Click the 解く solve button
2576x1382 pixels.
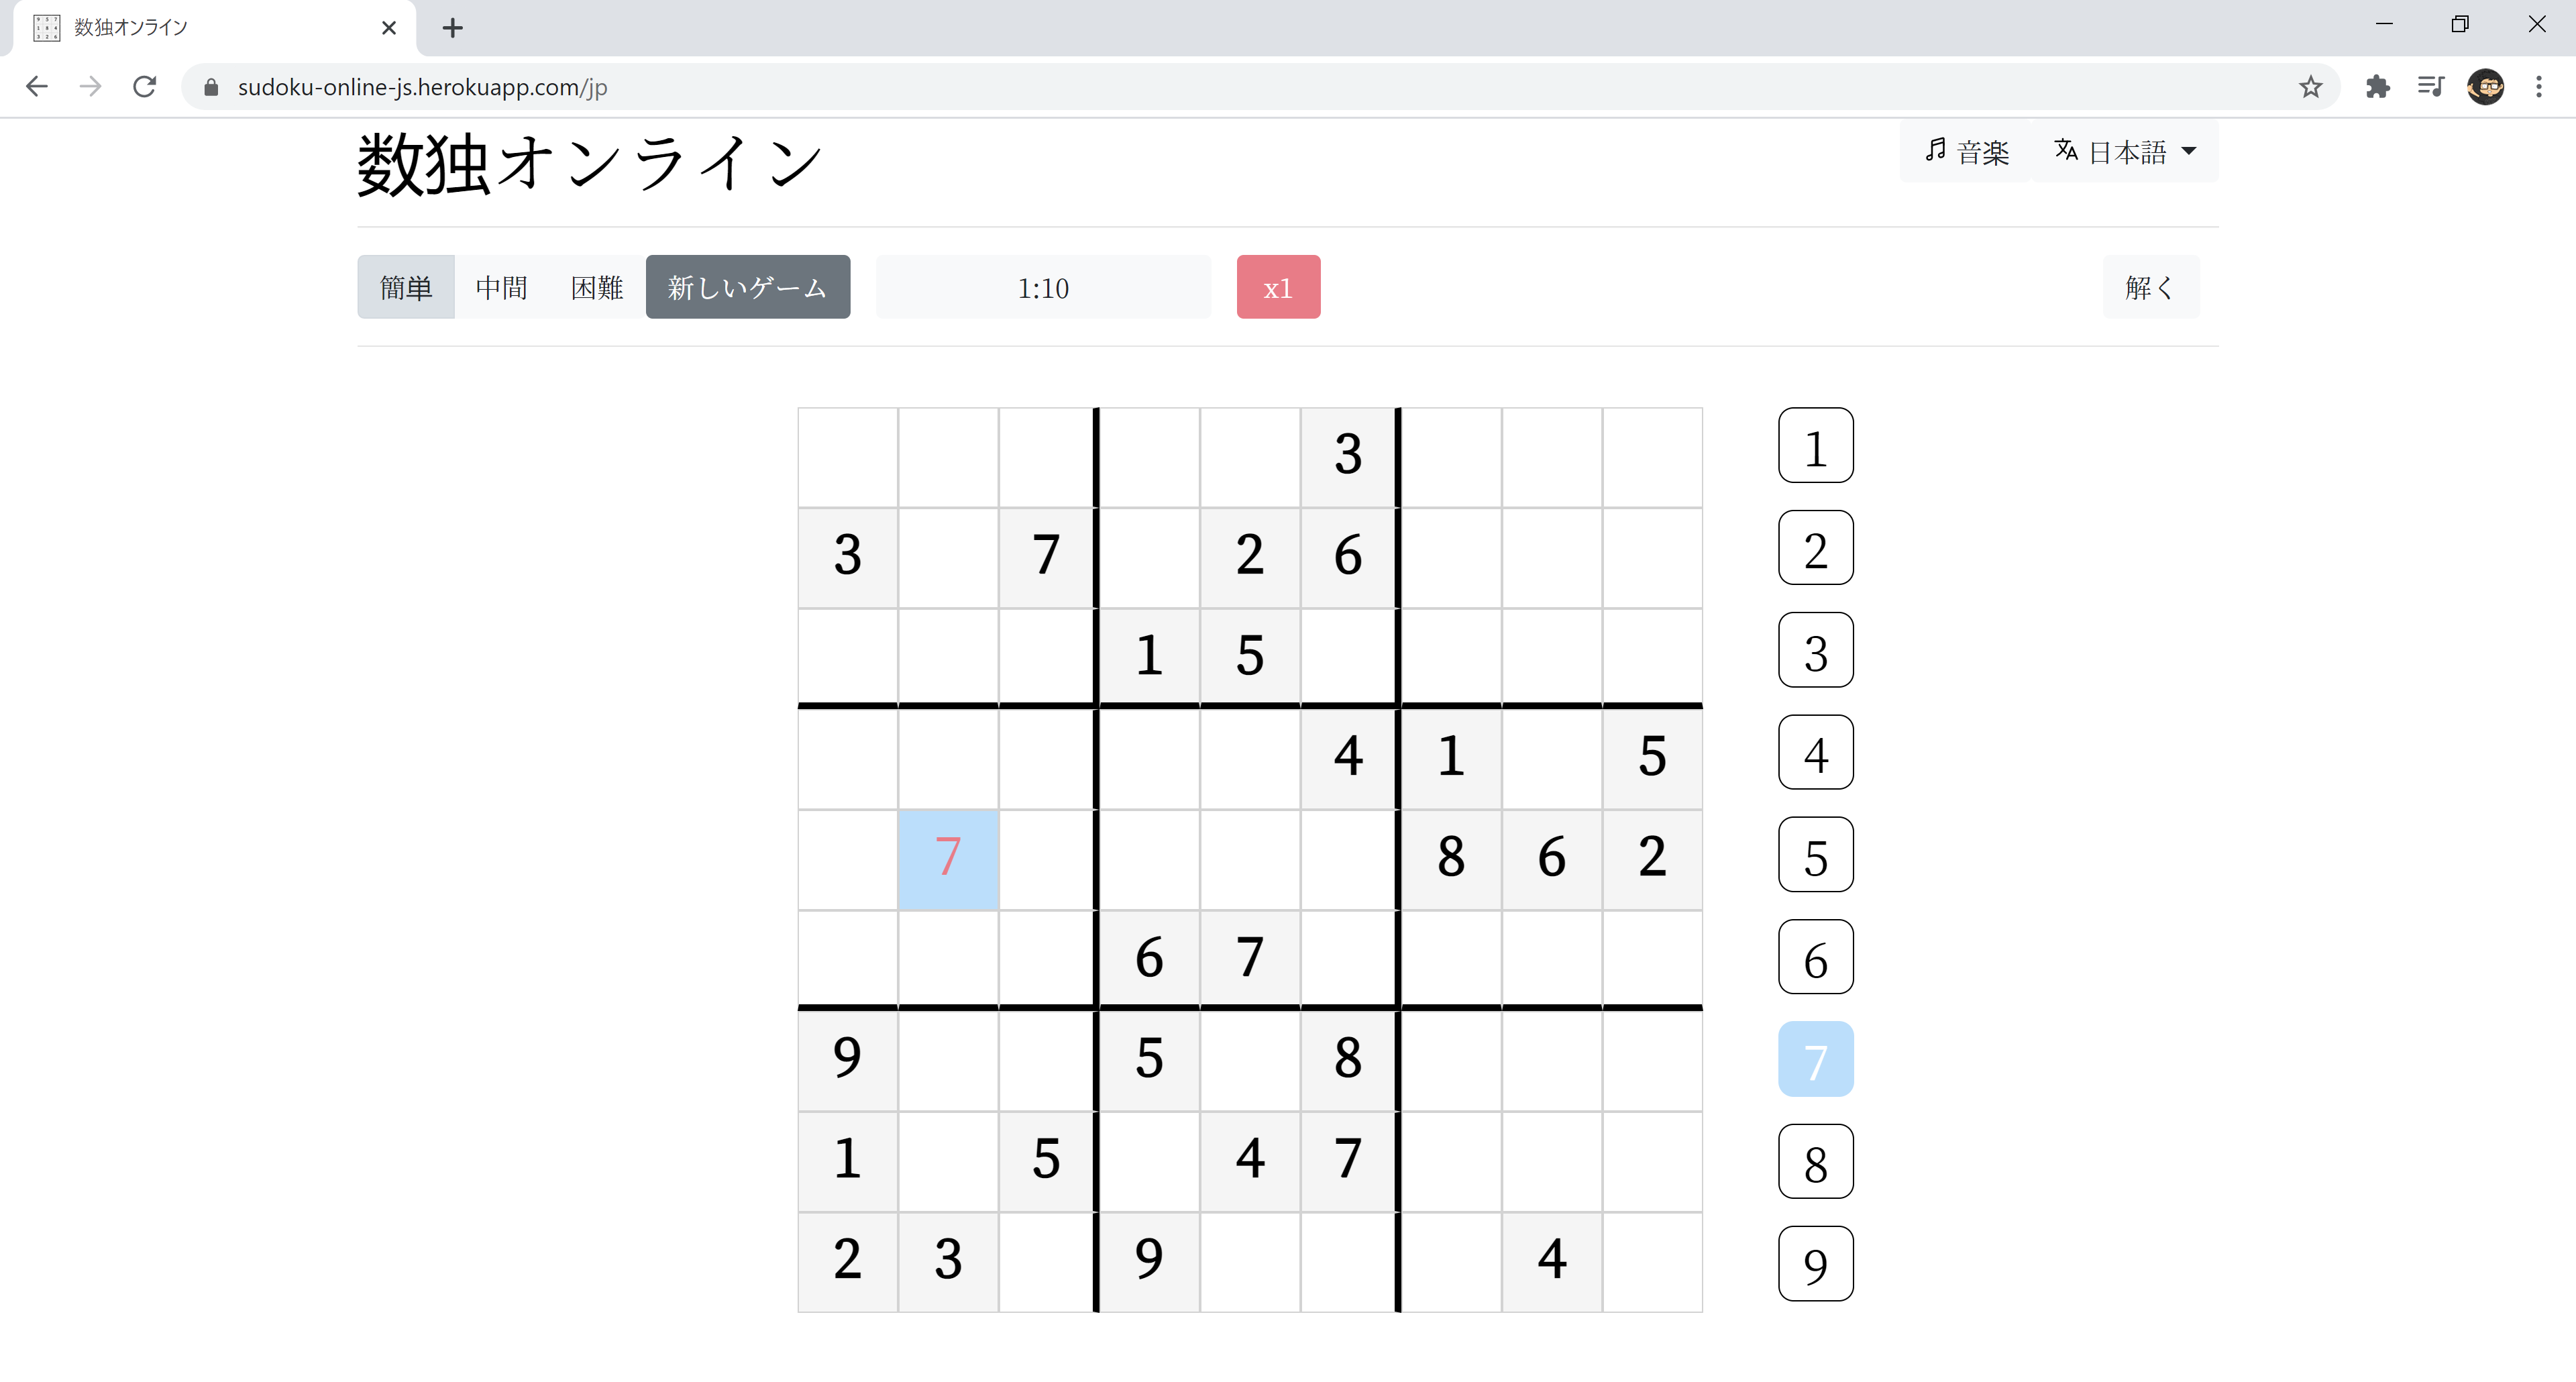[x=2150, y=288]
